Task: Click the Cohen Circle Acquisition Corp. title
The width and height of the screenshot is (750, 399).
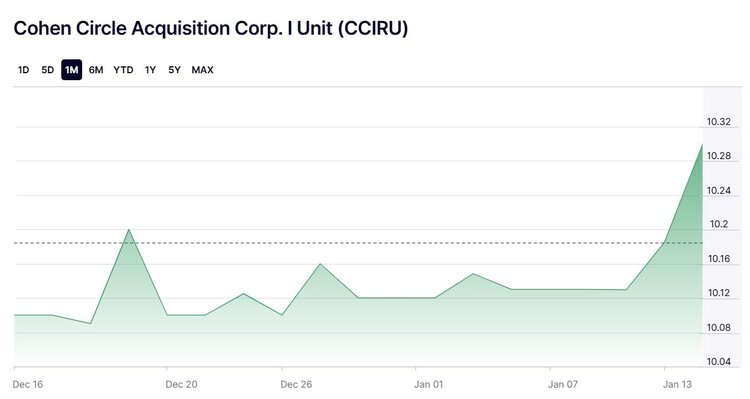Action: (x=210, y=28)
